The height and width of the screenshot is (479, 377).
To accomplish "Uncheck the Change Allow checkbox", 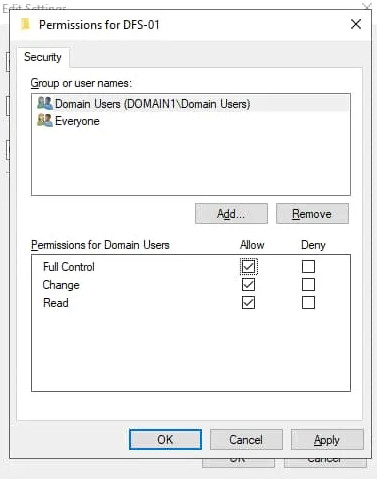I will pyautogui.click(x=248, y=285).
